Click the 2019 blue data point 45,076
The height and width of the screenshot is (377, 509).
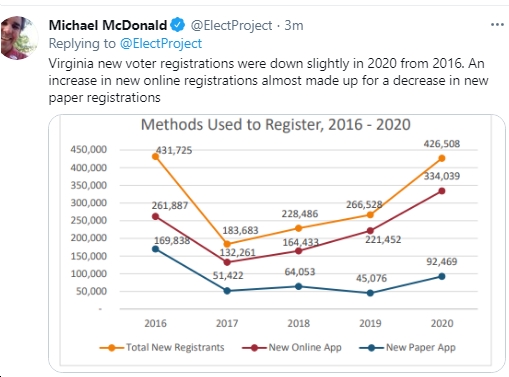coord(370,293)
